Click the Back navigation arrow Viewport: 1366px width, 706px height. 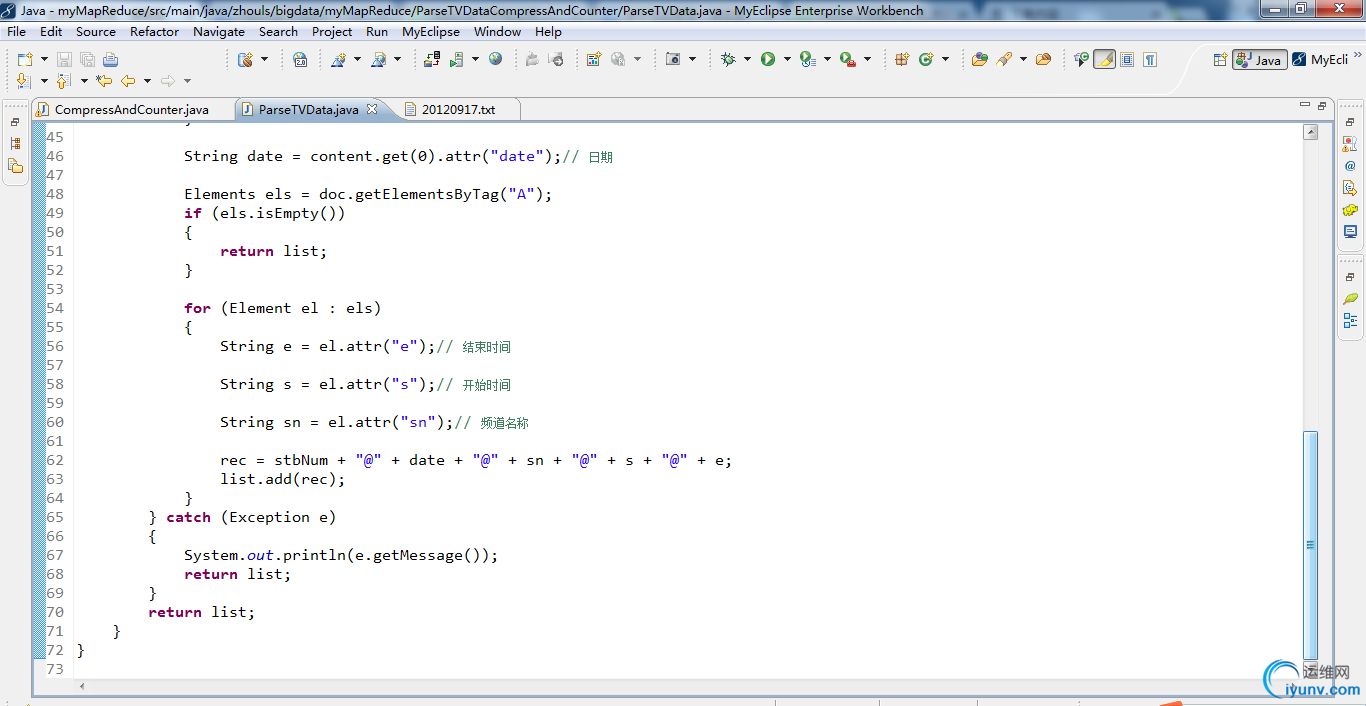[x=128, y=81]
